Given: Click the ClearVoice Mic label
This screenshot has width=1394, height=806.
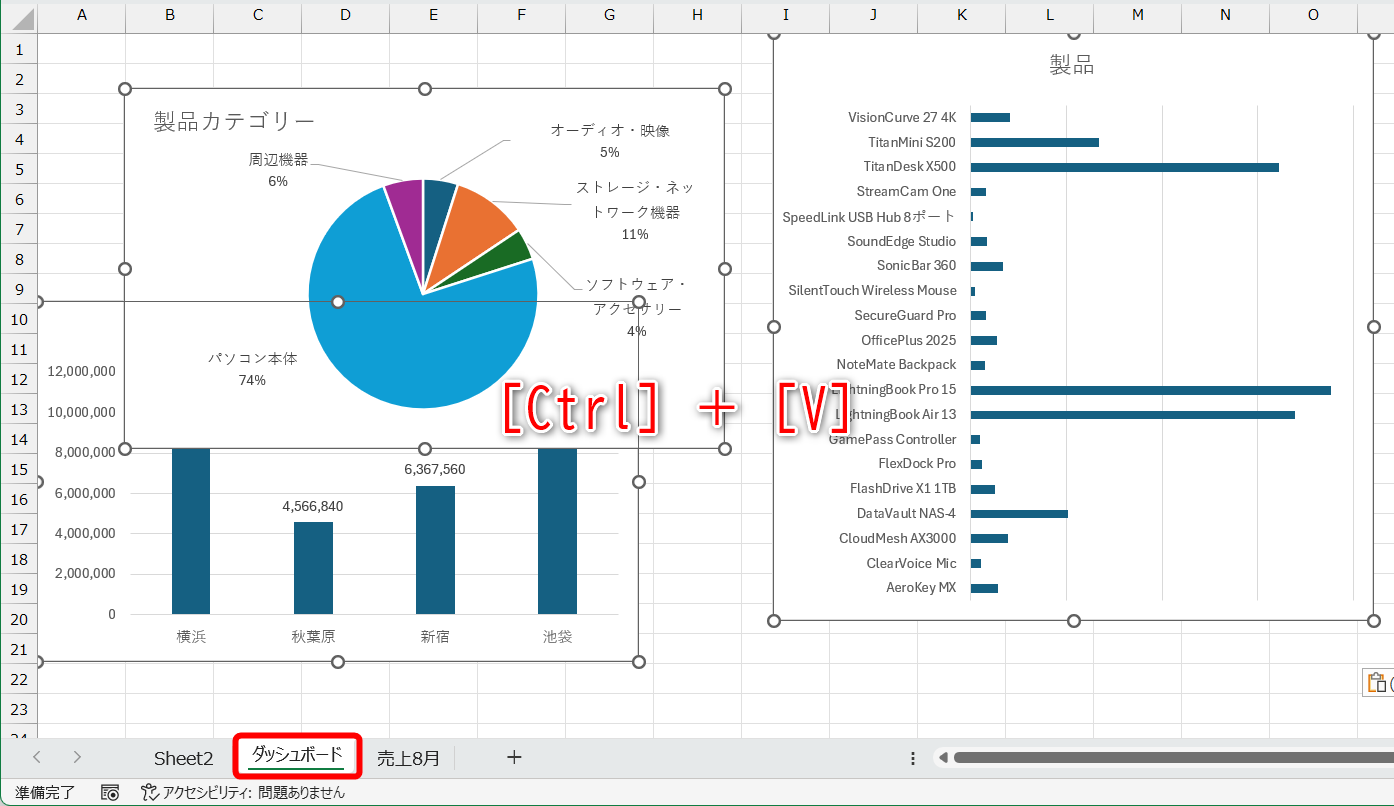Looking at the screenshot, I should (x=912, y=563).
